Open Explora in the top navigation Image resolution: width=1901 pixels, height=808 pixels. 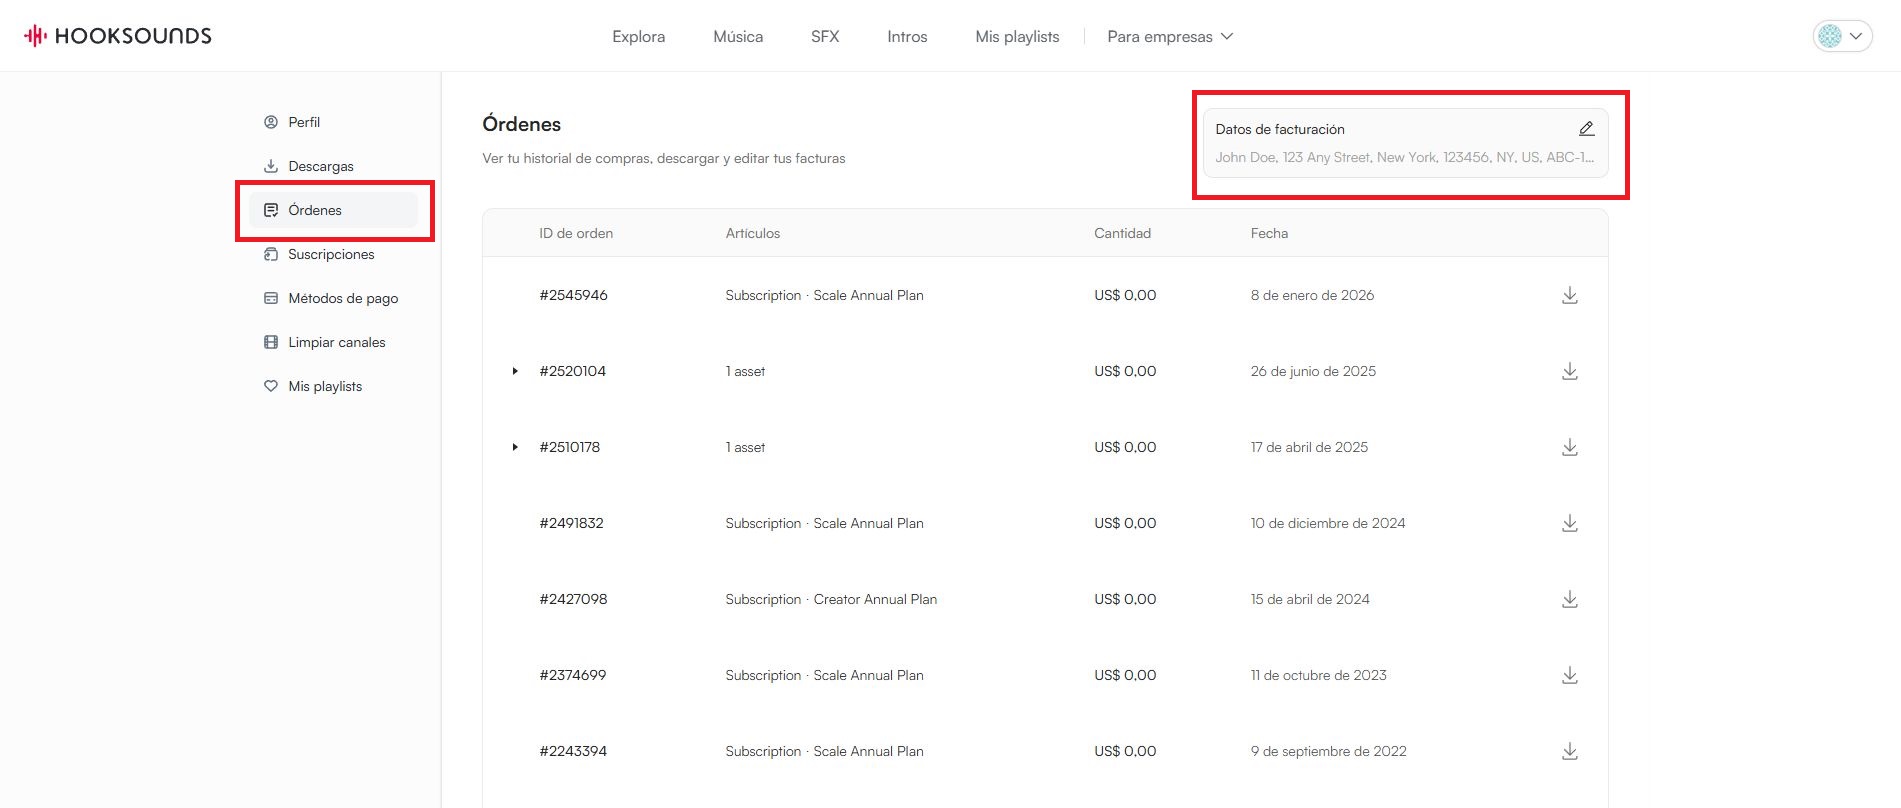(x=638, y=37)
